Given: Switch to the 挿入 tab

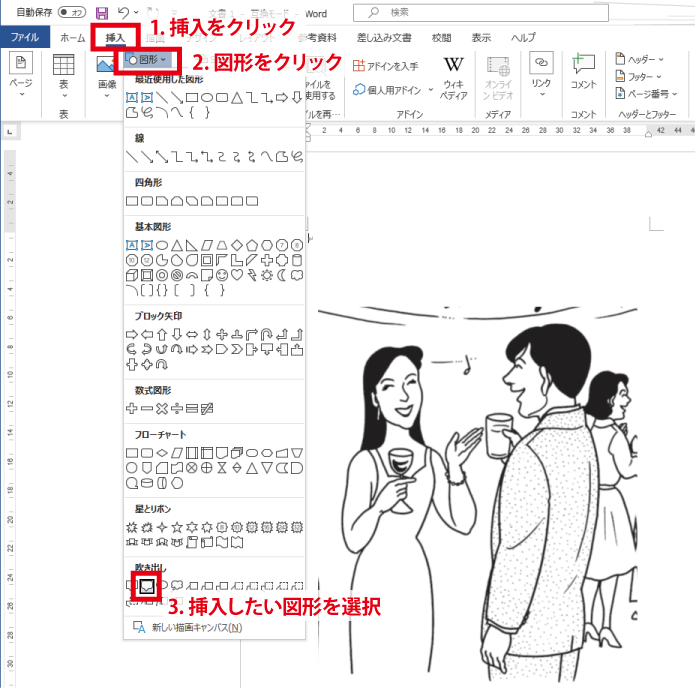Looking at the screenshot, I should 115,38.
